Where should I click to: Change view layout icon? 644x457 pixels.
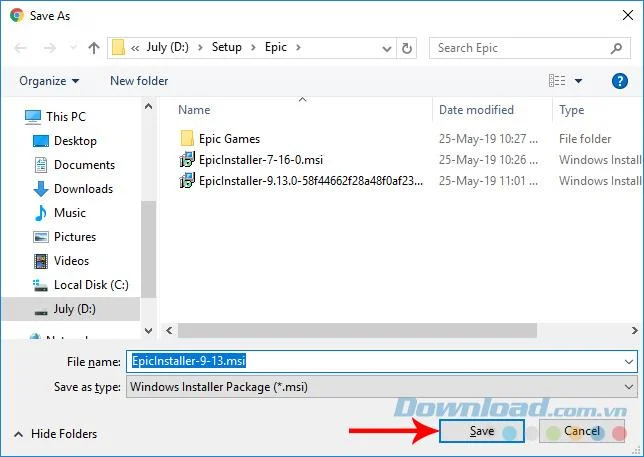pyautogui.click(x=557, y=80)
